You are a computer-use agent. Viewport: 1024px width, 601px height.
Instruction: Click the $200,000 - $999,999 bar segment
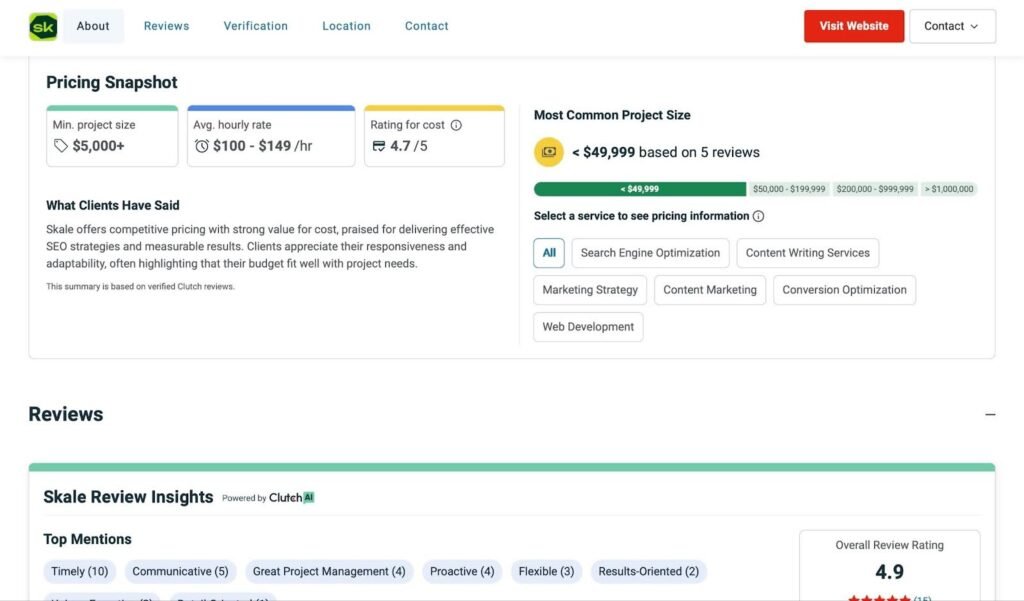pos(875,189)
